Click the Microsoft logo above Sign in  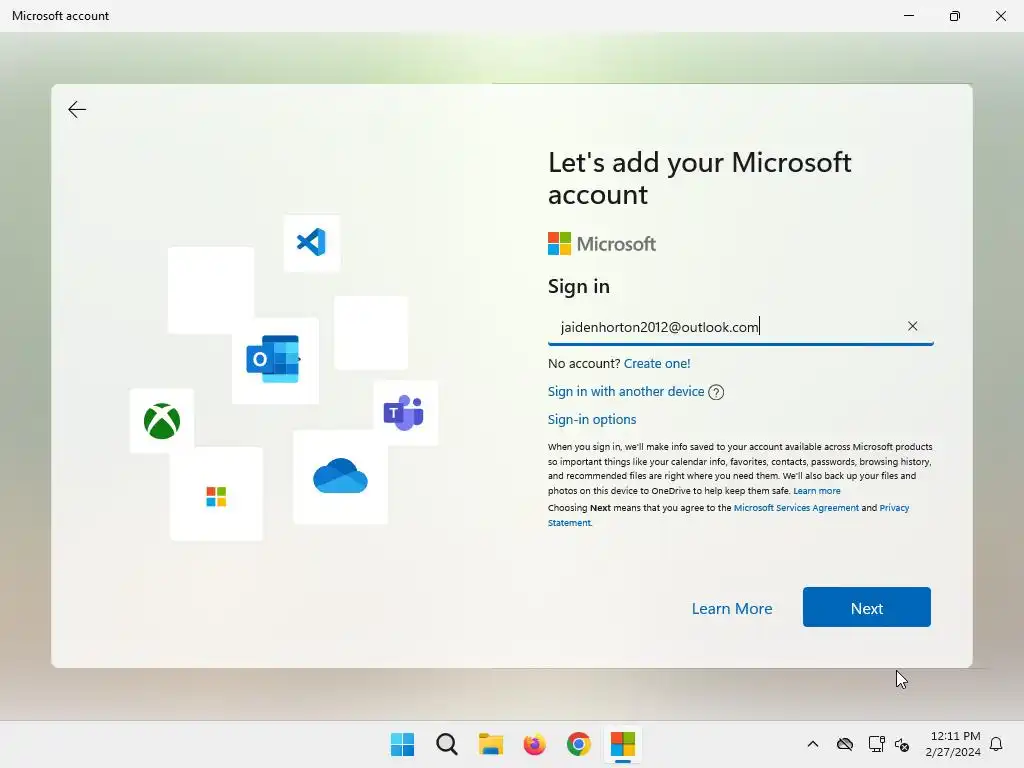tap(601, 244)
